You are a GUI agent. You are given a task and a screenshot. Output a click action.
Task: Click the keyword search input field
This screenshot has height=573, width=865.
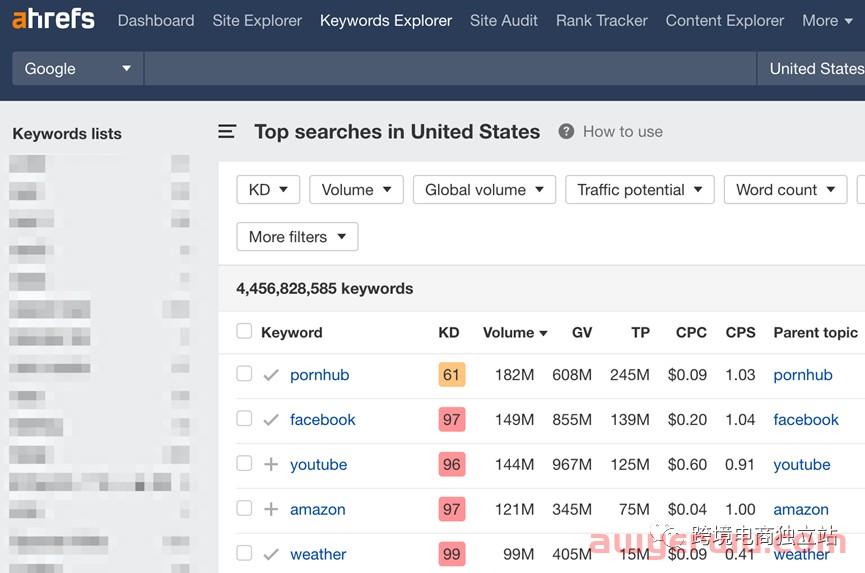(450, 68)
